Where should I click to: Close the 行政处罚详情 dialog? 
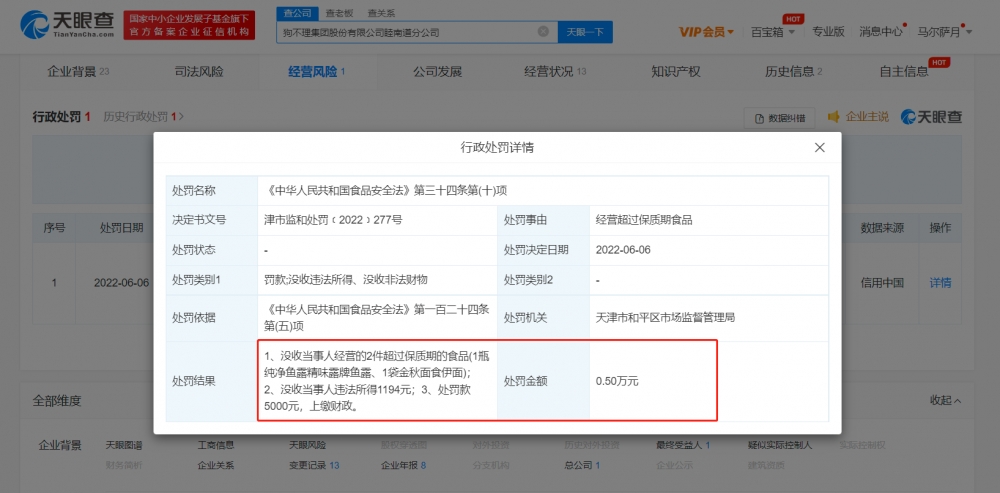pos(820,147)
